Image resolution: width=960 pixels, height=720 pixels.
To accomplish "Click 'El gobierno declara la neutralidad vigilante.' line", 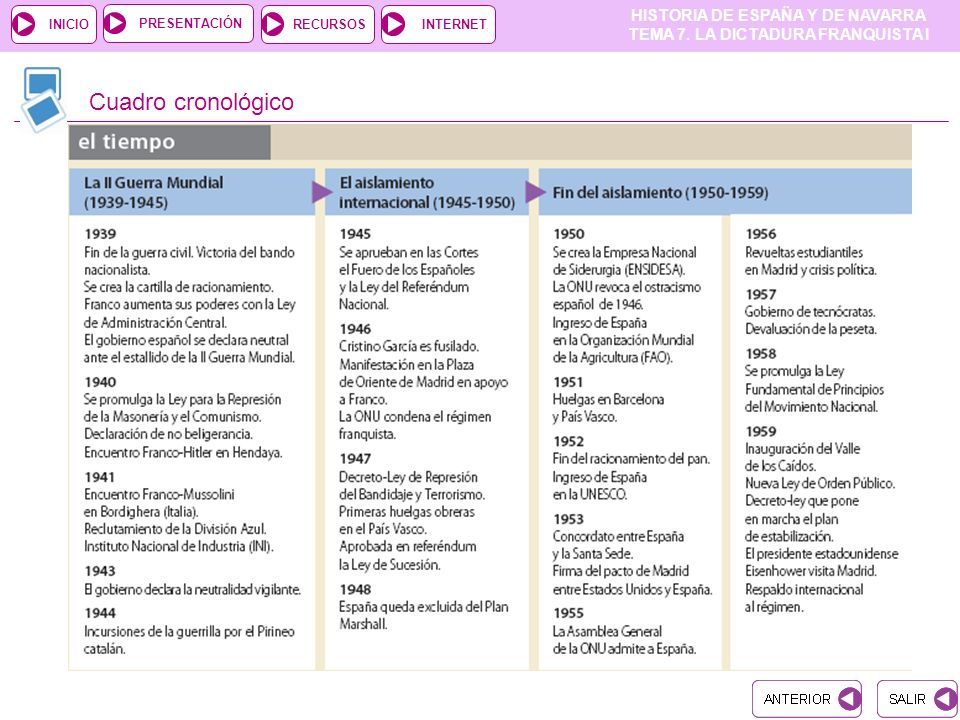I will [192, 590].
